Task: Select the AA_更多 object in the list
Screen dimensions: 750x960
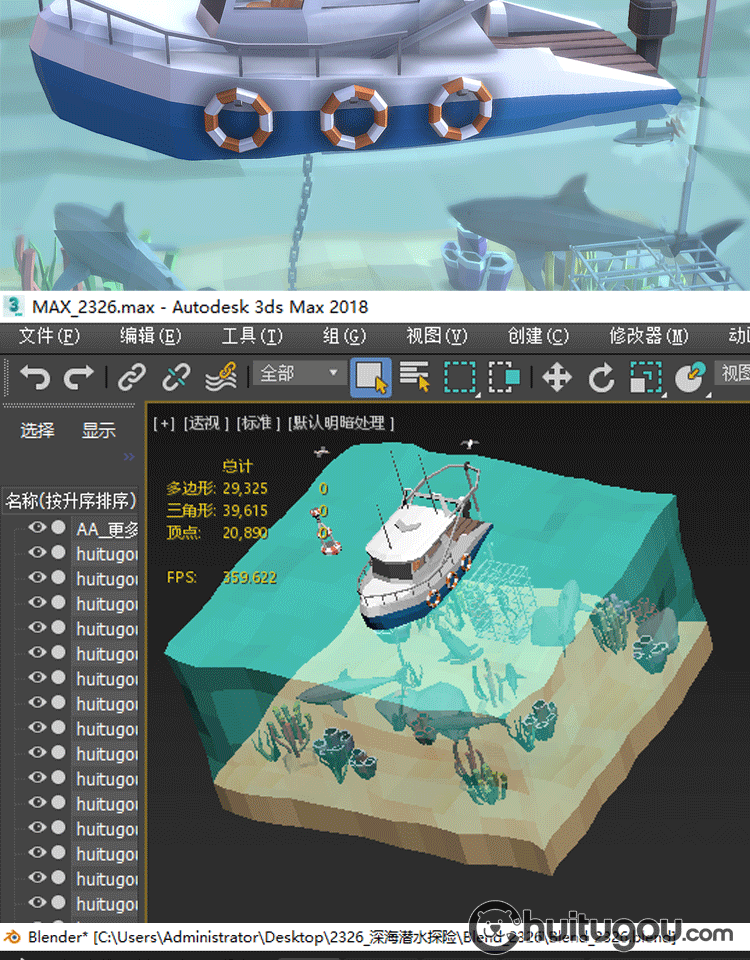Action: (107, 529)
